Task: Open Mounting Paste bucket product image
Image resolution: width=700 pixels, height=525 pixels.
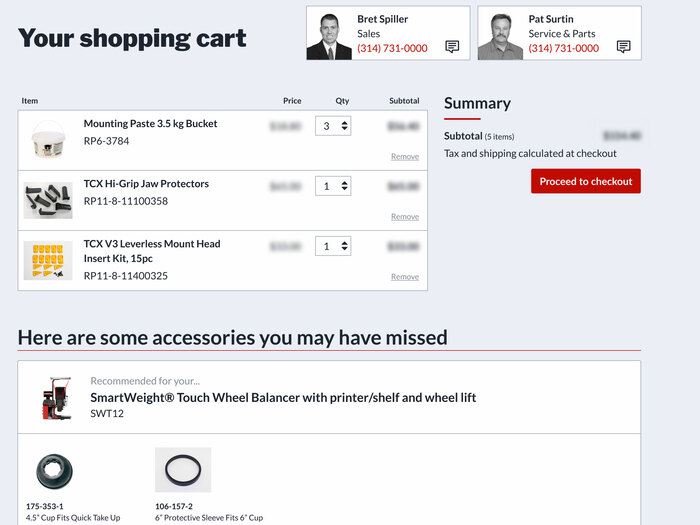Action: pyautogui.click(x=48, y=140)
